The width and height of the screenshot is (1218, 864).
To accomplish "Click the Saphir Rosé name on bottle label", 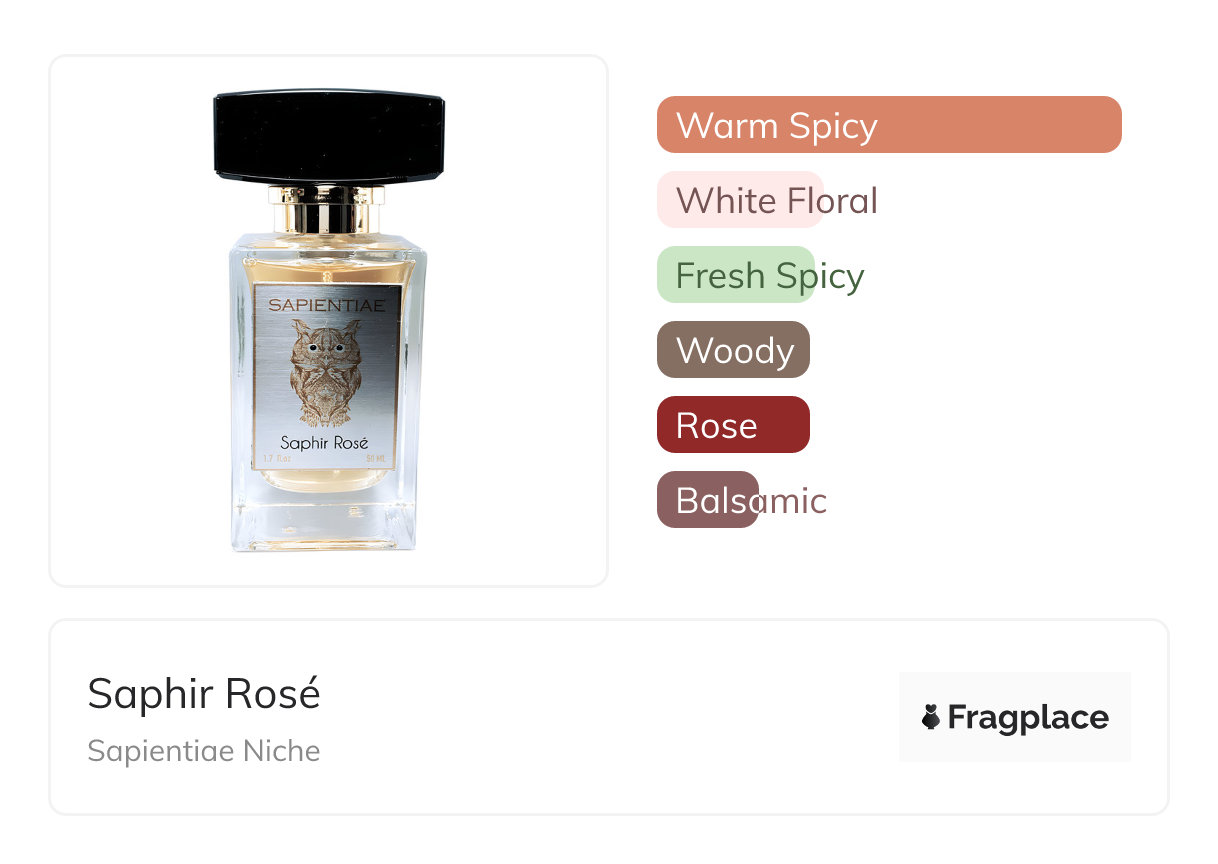I will coord(325,443).
